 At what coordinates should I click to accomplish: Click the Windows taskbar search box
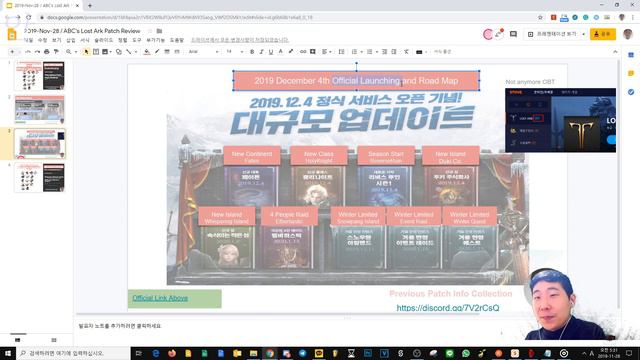coord(73,353)
